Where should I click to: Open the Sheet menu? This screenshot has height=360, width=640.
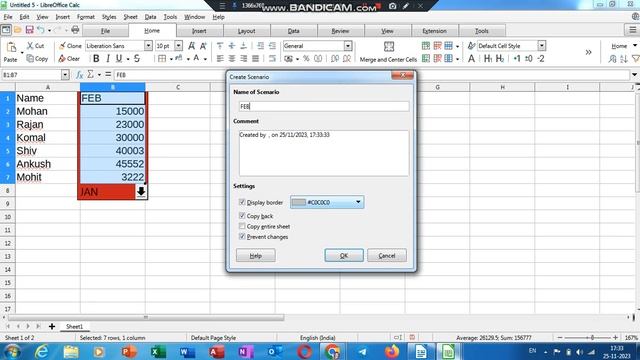point(131,17)
